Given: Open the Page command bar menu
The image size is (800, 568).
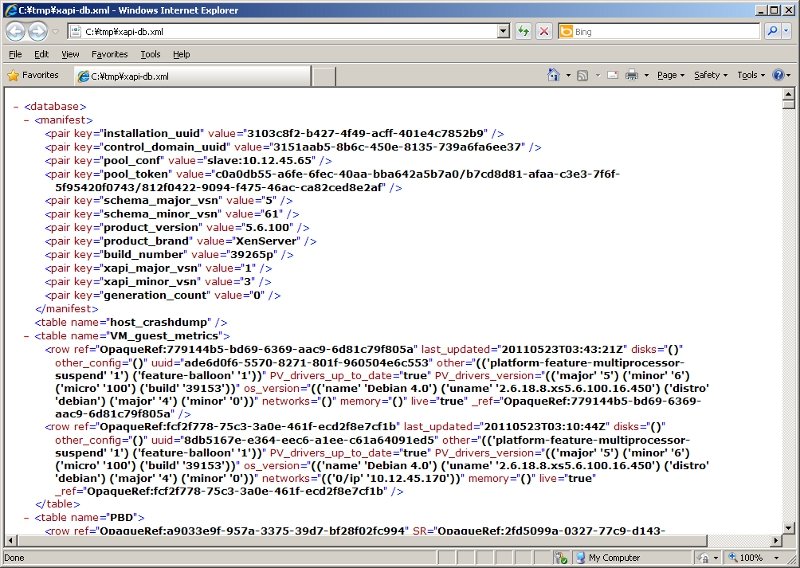Looking at the screenshot, I should click(x=670, y=76).
